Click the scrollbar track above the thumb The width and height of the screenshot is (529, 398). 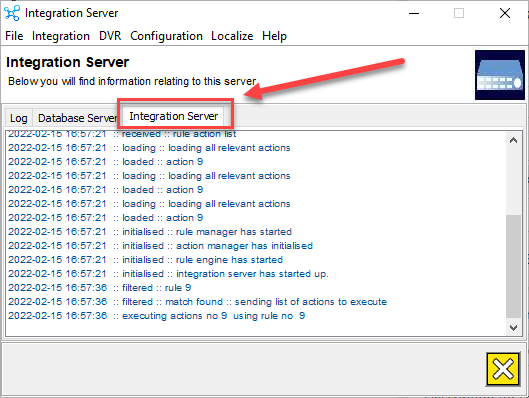(x=513, y=181)
